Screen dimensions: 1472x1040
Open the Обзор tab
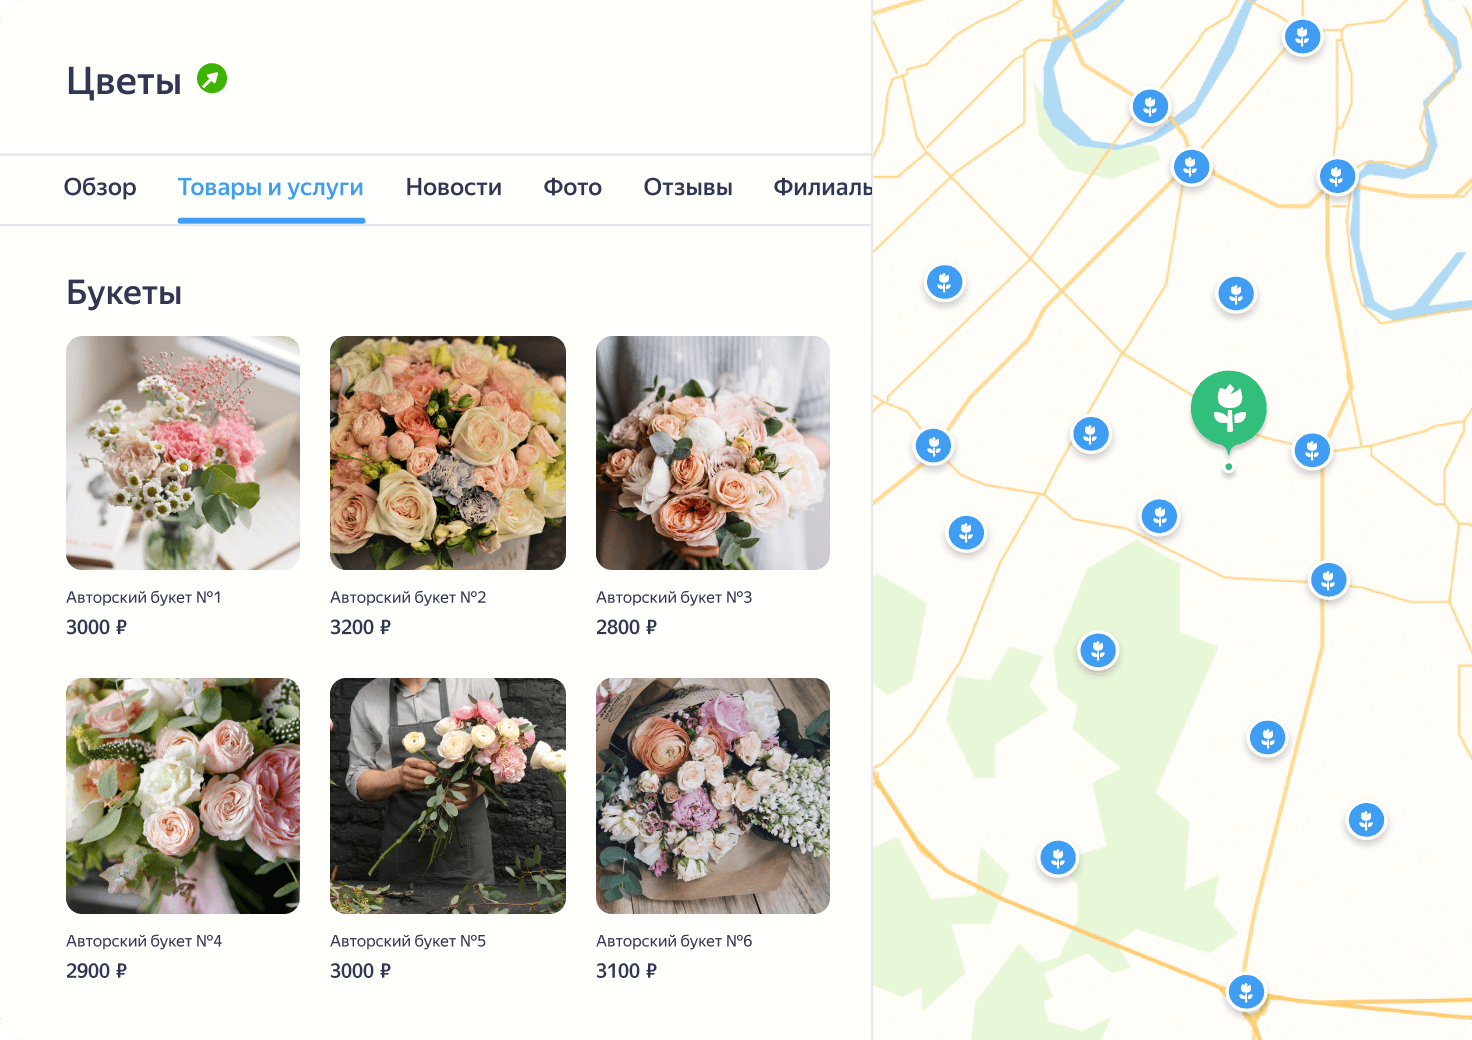coord(100,187)
